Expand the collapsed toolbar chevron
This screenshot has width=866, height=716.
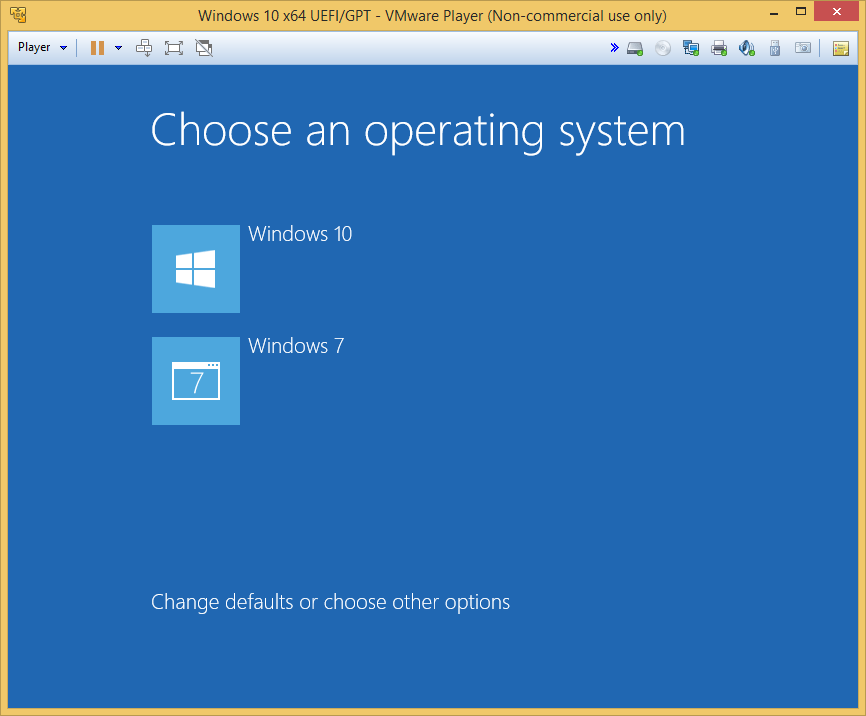pos(615,47)
